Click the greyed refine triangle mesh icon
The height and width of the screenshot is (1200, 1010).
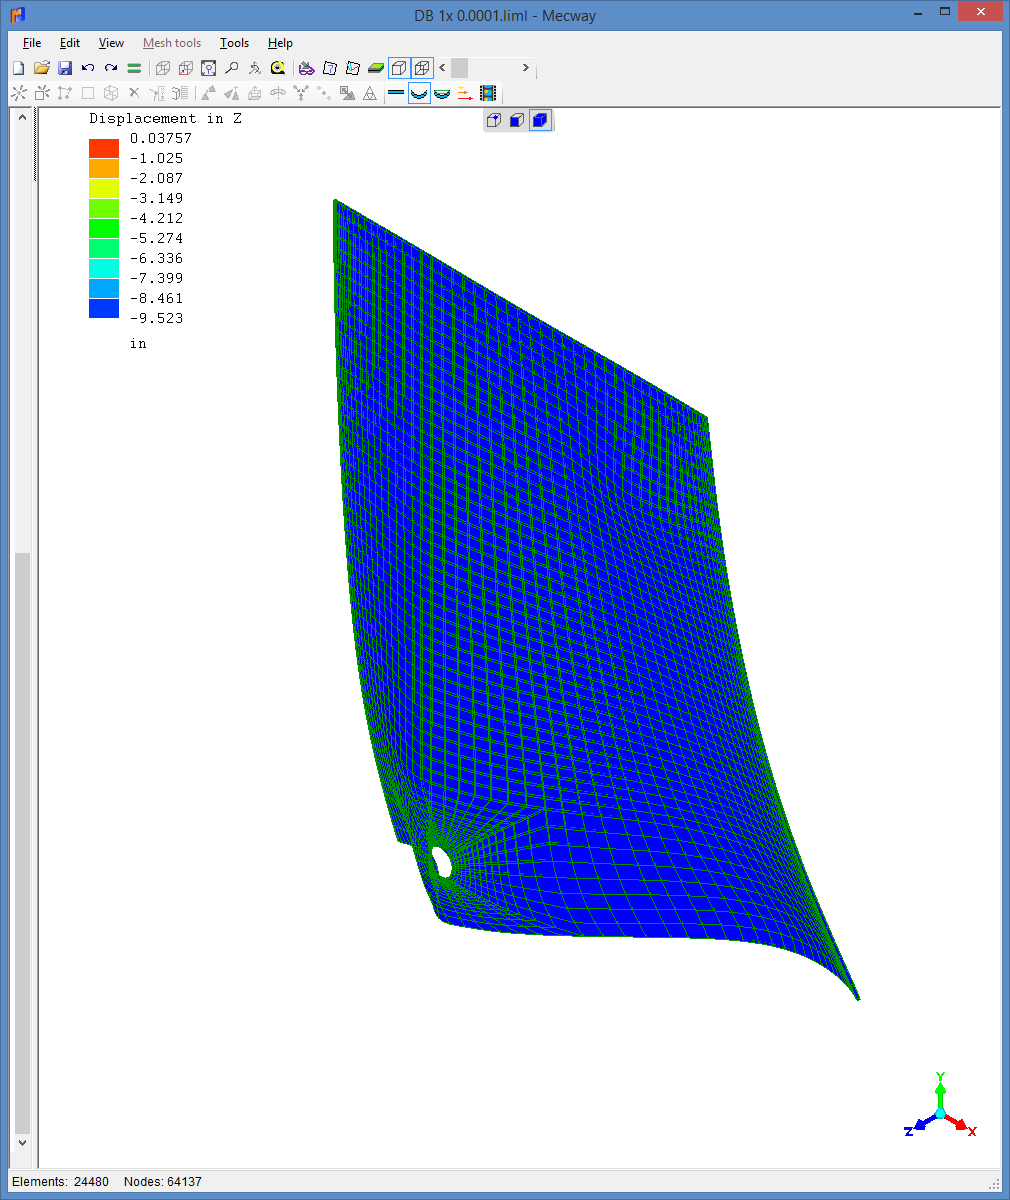point(370,93)
